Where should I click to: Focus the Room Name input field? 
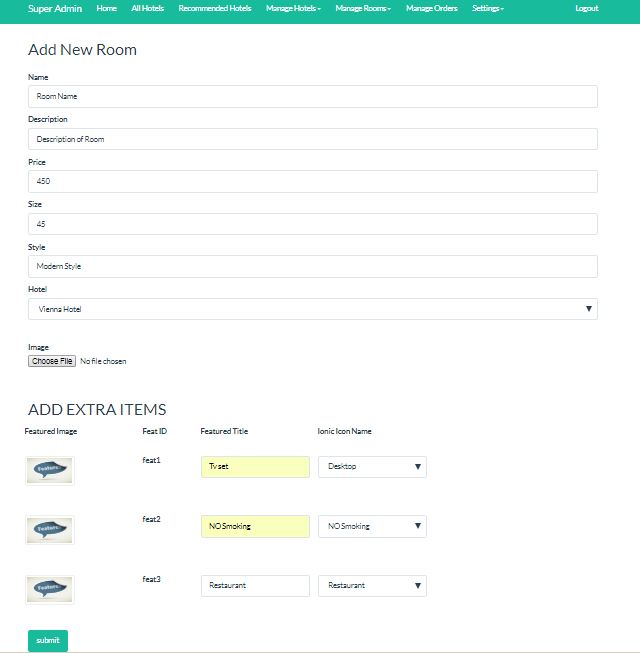(x=313, y=97)
